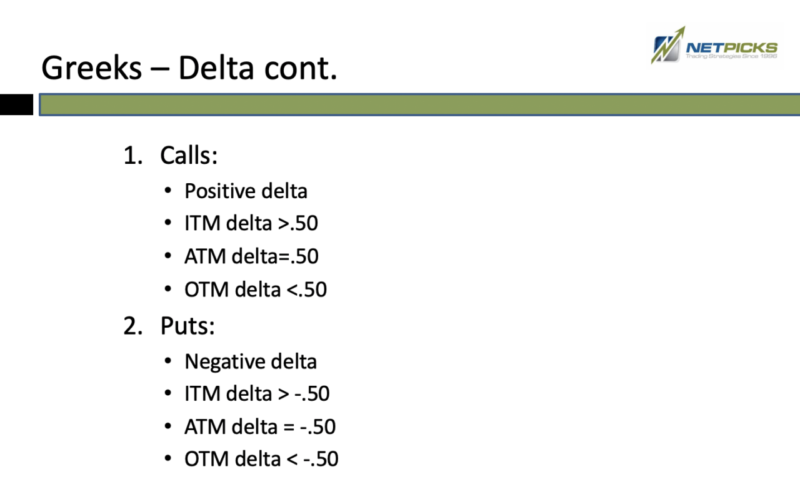The image size is (800, 494).
Task: Click the ATM delta = -.50 line
Action: point(260,427)
